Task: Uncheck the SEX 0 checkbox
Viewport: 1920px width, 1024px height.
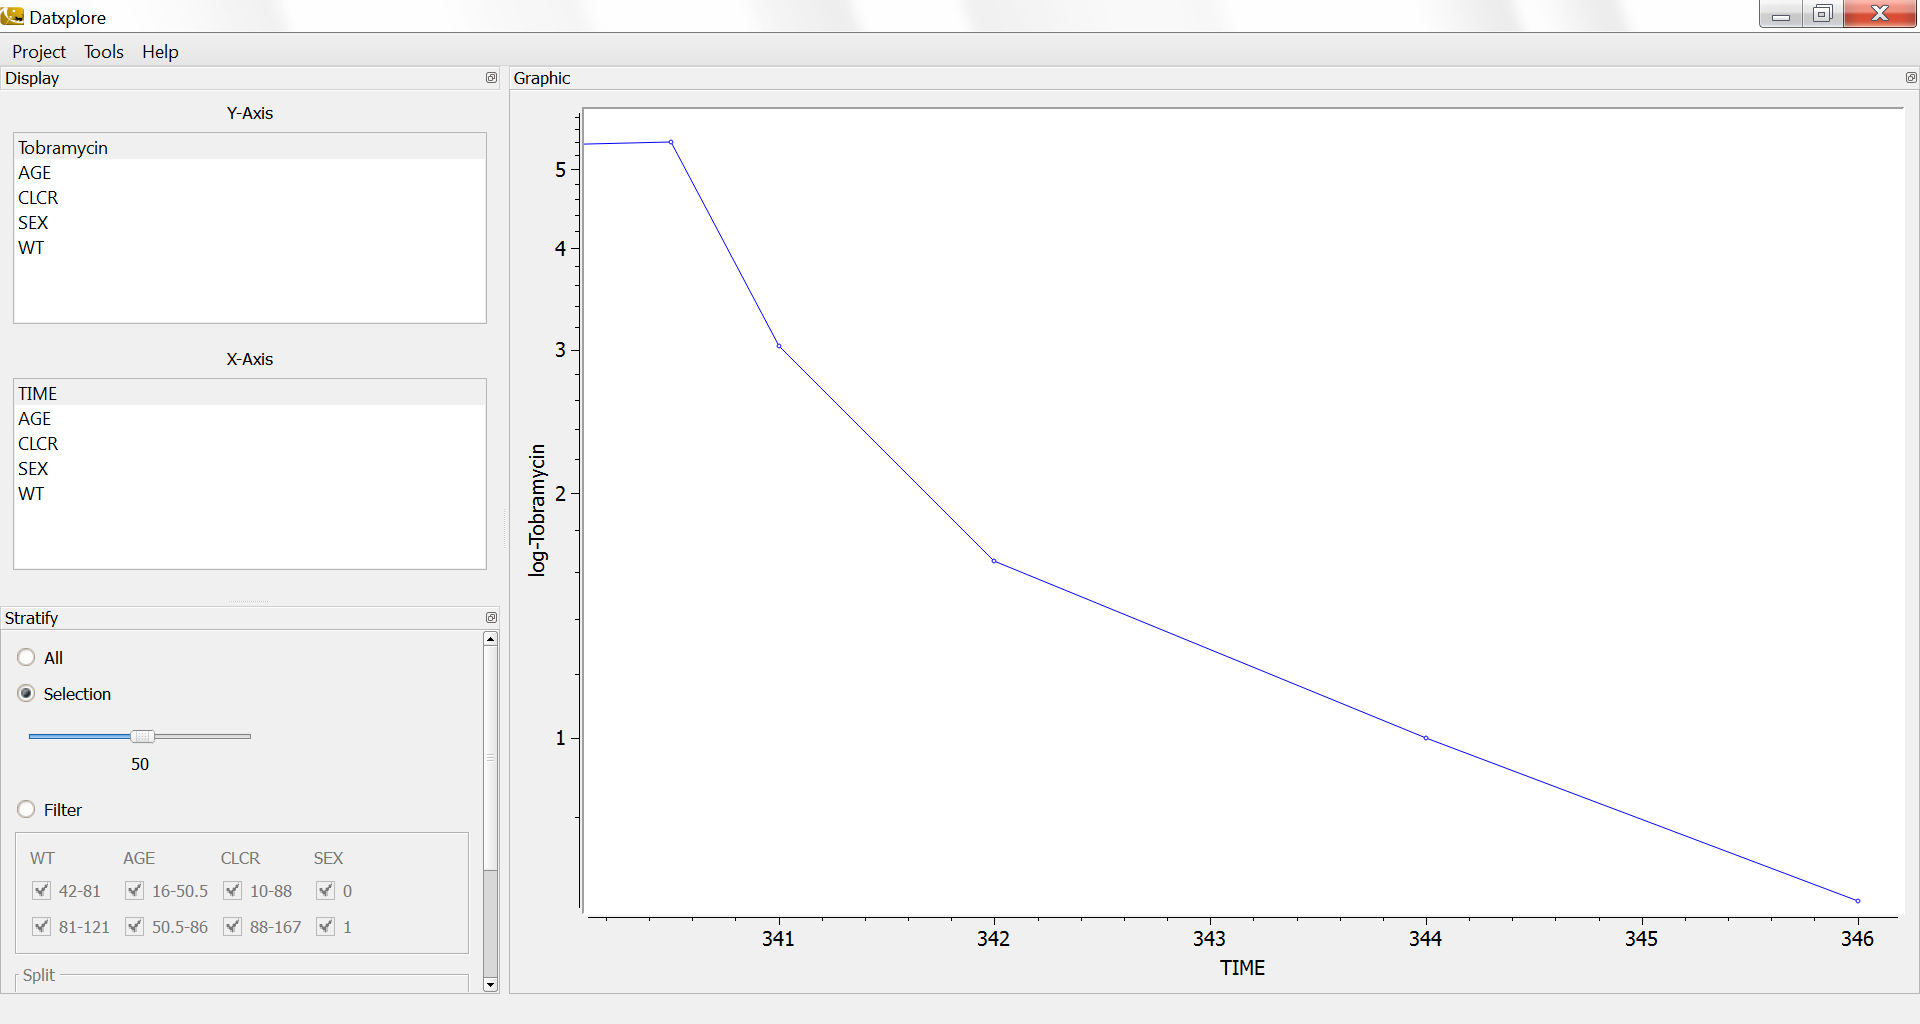Action: pos(326,891)
